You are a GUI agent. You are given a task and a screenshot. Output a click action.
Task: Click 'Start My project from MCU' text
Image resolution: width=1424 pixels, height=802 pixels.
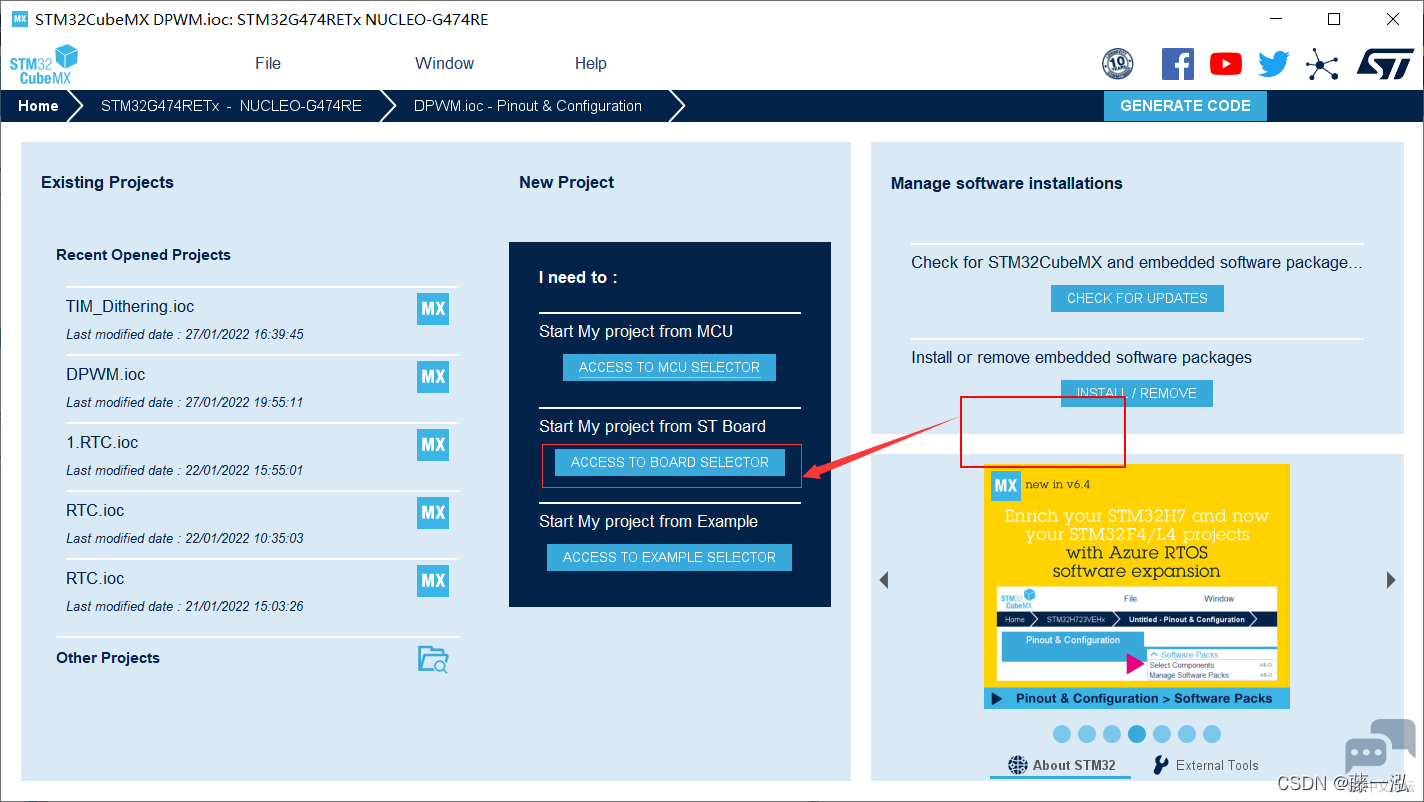coord(636,331)
